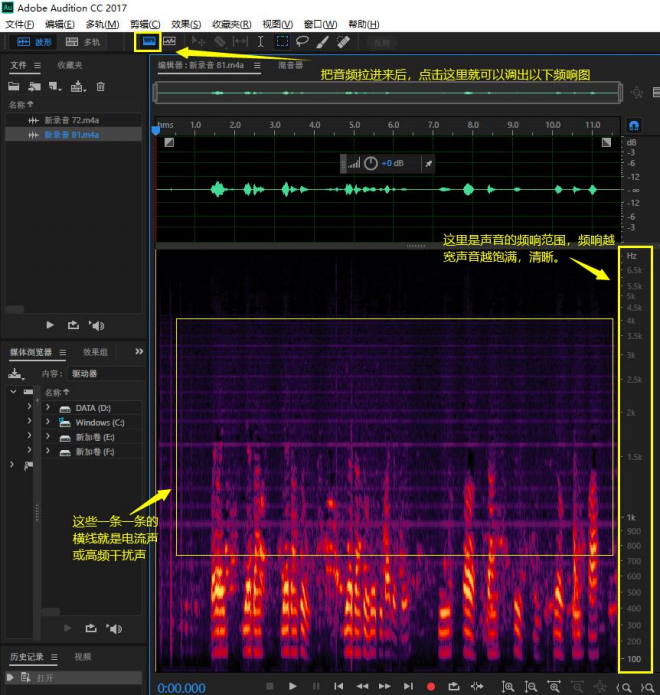This screenshot has width=660, height=695.
Task: Select the Move tool in toolbar
Action: (198, 42)
